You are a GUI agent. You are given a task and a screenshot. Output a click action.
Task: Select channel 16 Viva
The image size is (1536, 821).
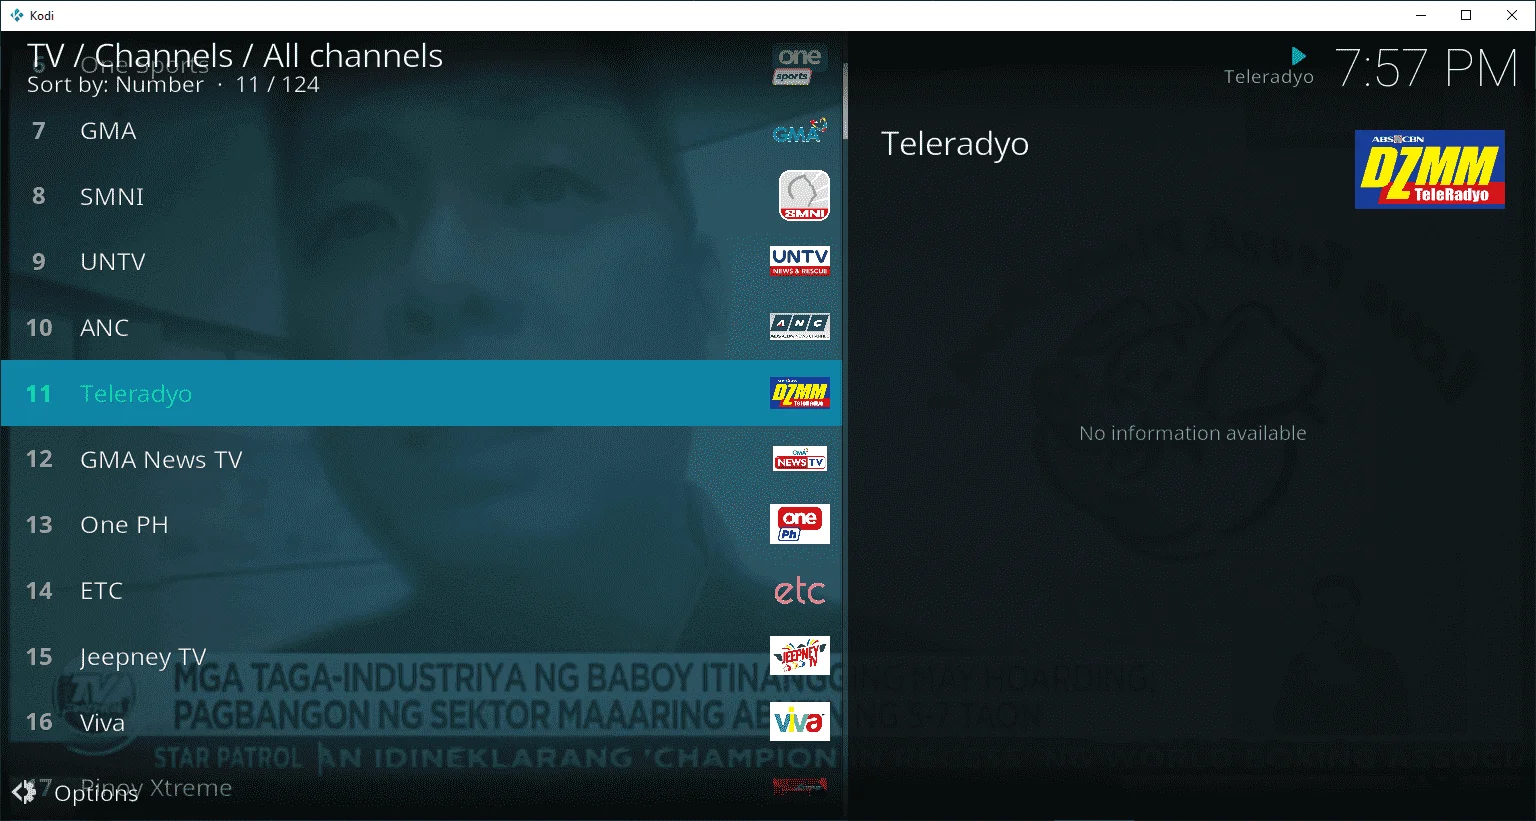pos(421,722)
